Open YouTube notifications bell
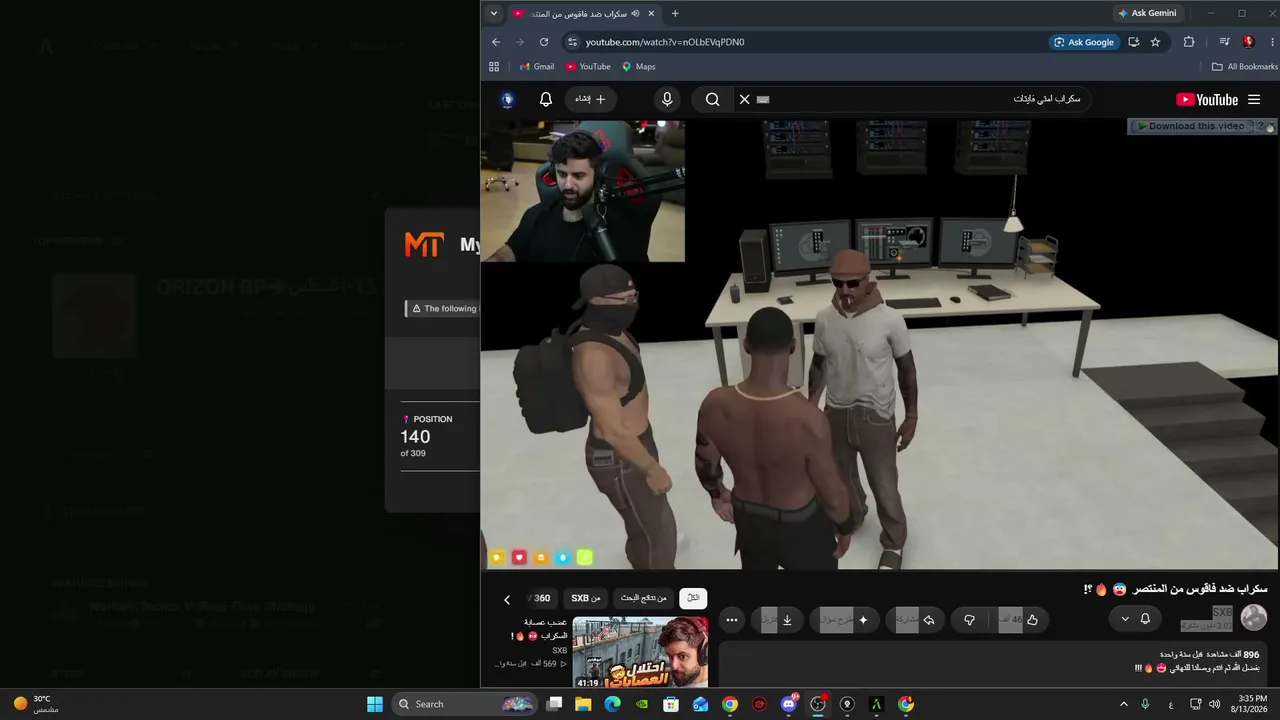 click(546, 100)
